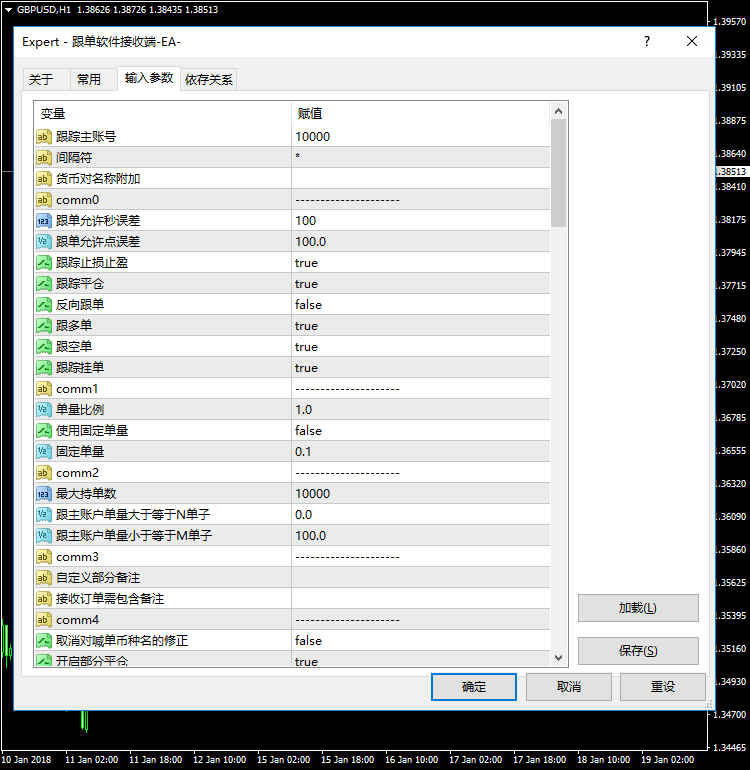The height and width of the screenshot is (770, 750).
Task: Click the vertical scrollbar thumb in parameter list
Action: pyautogui.click(x=558, y=172)
